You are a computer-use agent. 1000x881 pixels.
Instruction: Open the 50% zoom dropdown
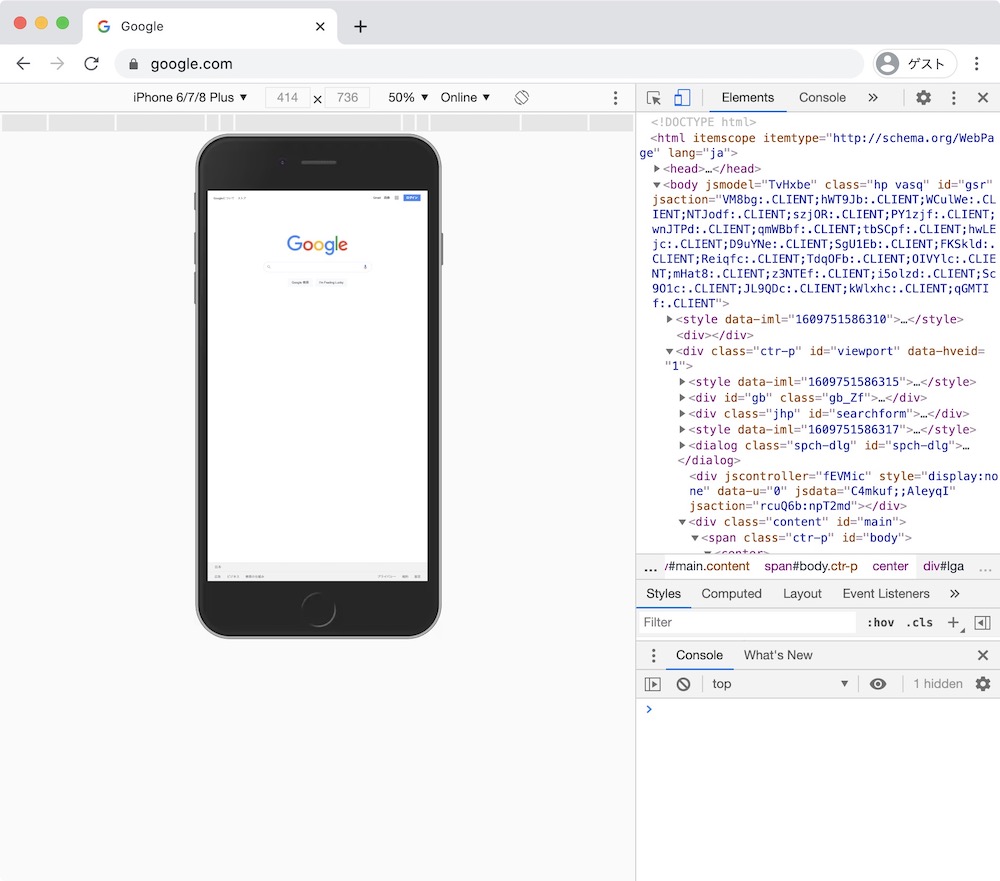pos(408,98)
